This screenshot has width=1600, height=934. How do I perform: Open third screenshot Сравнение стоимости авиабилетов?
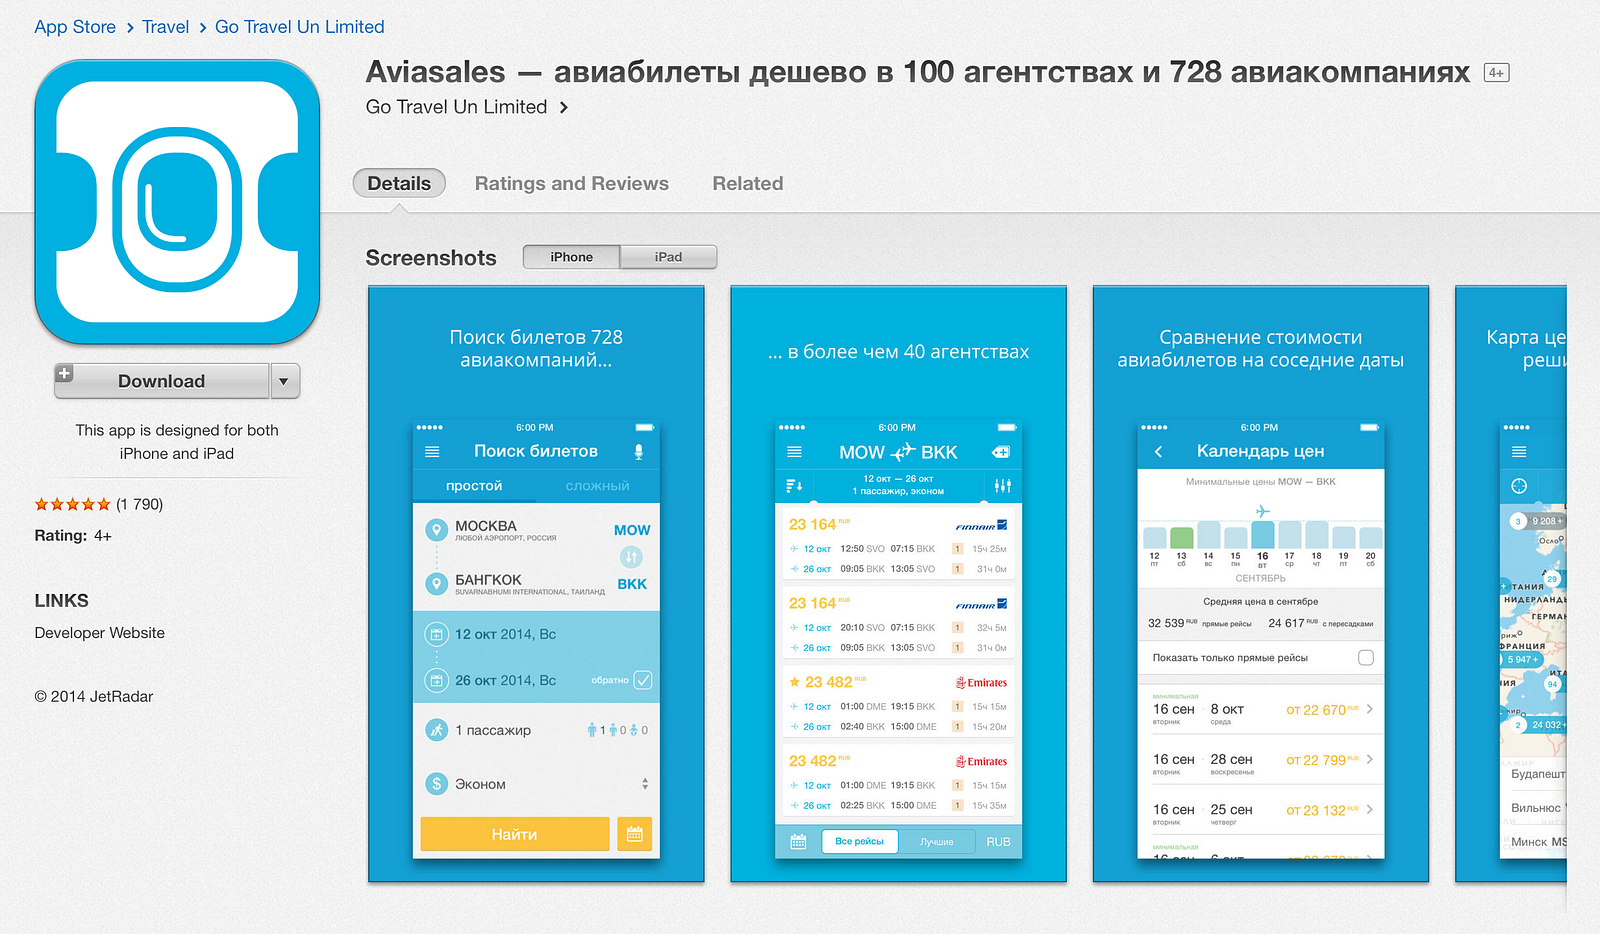click(1261, 584)
